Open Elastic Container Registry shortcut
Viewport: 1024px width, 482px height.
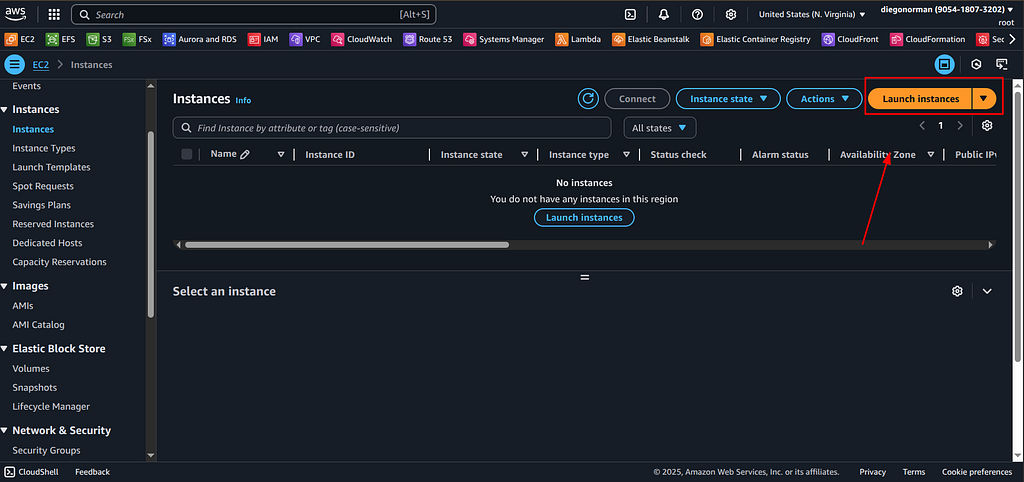(756, 39)
